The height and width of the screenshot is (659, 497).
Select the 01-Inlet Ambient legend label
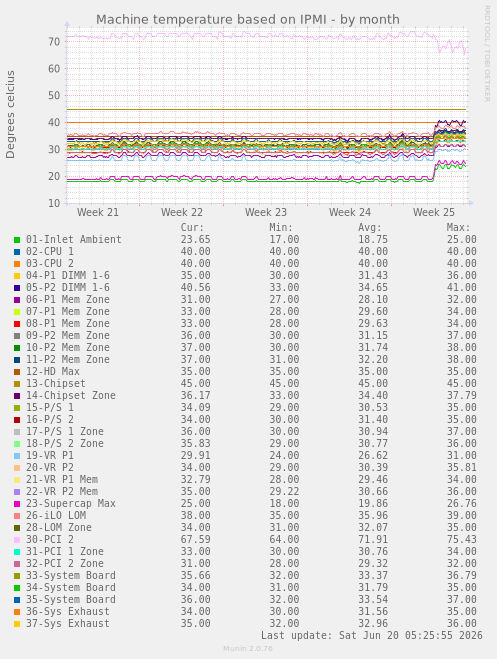click(74, 240)
